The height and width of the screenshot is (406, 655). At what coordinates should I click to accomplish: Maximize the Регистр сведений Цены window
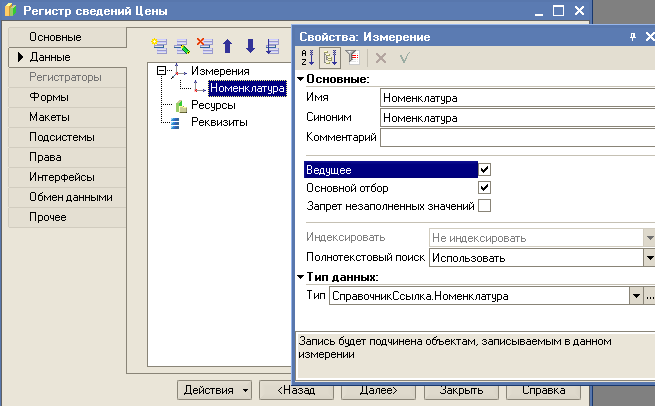(x=559, y=10)
